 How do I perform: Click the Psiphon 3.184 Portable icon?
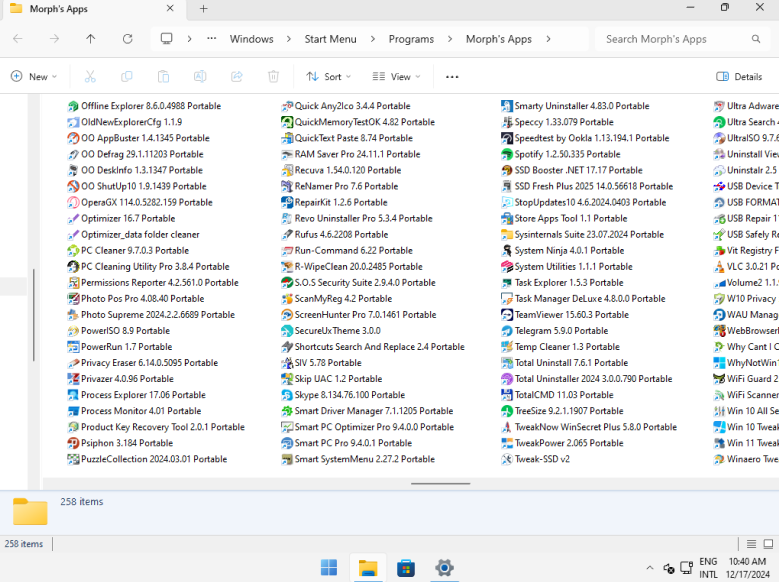tap(73, 443)
